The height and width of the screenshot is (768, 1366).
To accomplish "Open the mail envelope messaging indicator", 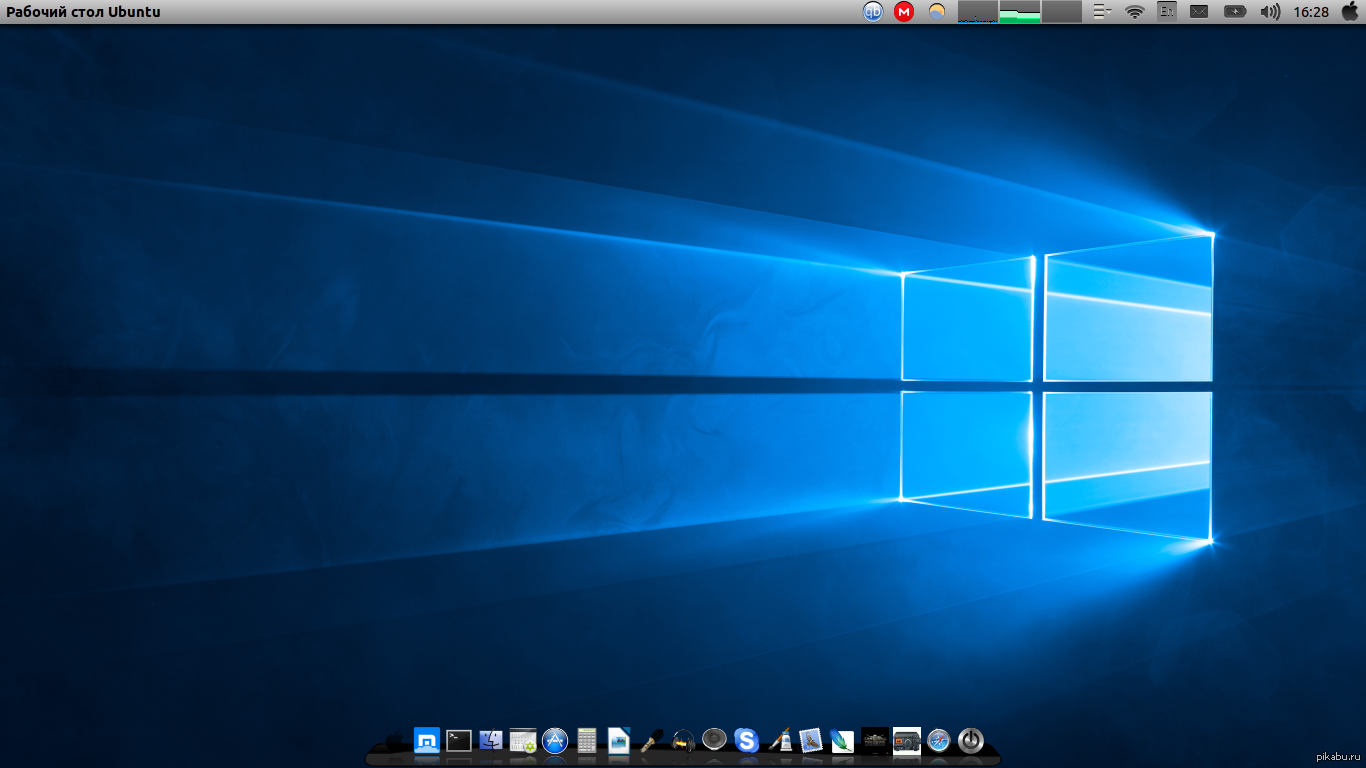I will pos(1199,12).
